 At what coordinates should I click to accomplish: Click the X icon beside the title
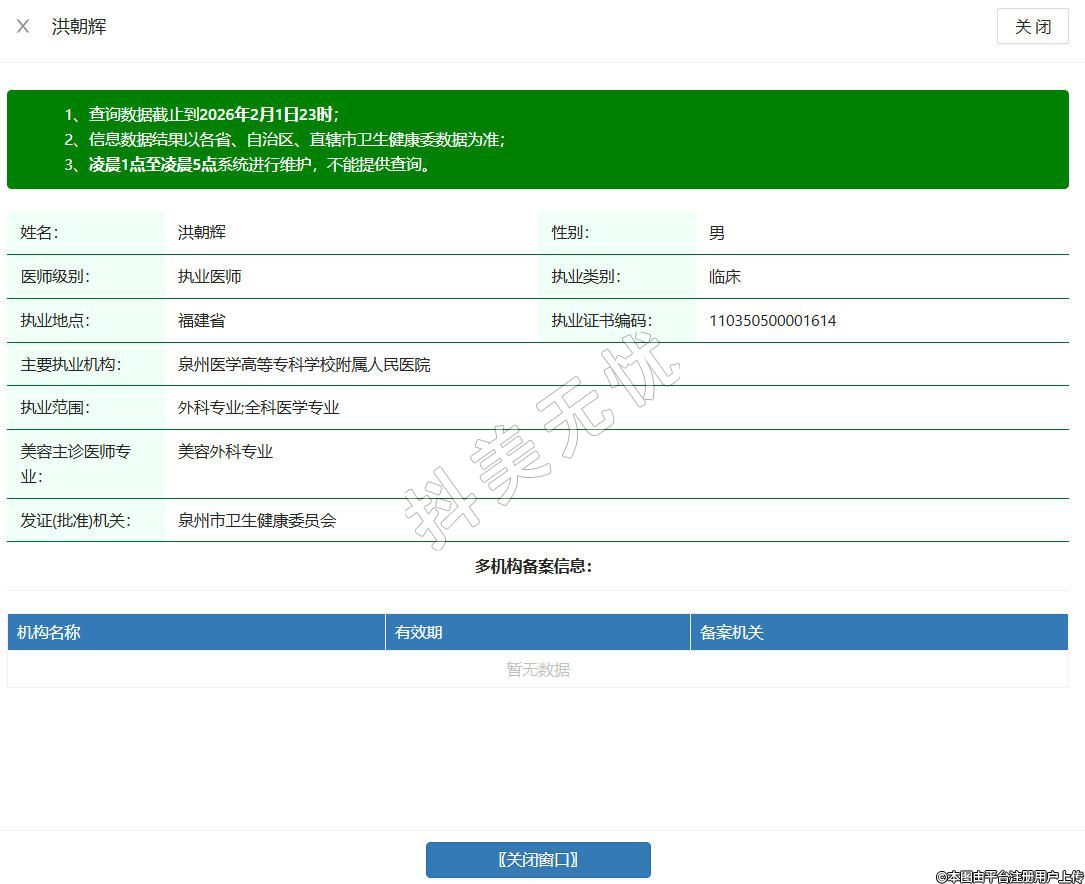click(x=23, y=27)
